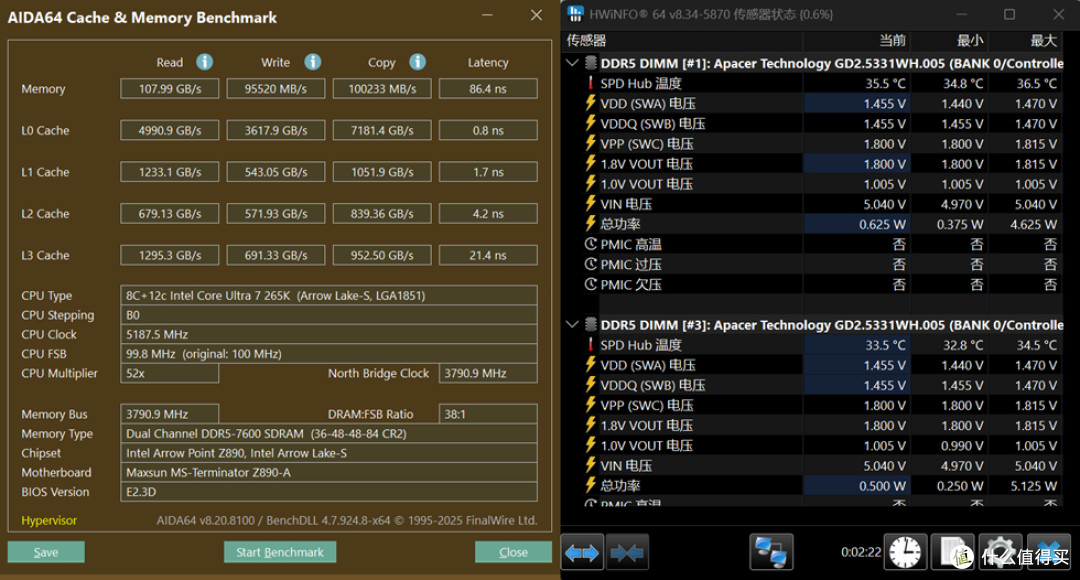Click the Copy info icon in AIDA64
This screenshot has height=580, width=1080.
[x=417, y=62]
